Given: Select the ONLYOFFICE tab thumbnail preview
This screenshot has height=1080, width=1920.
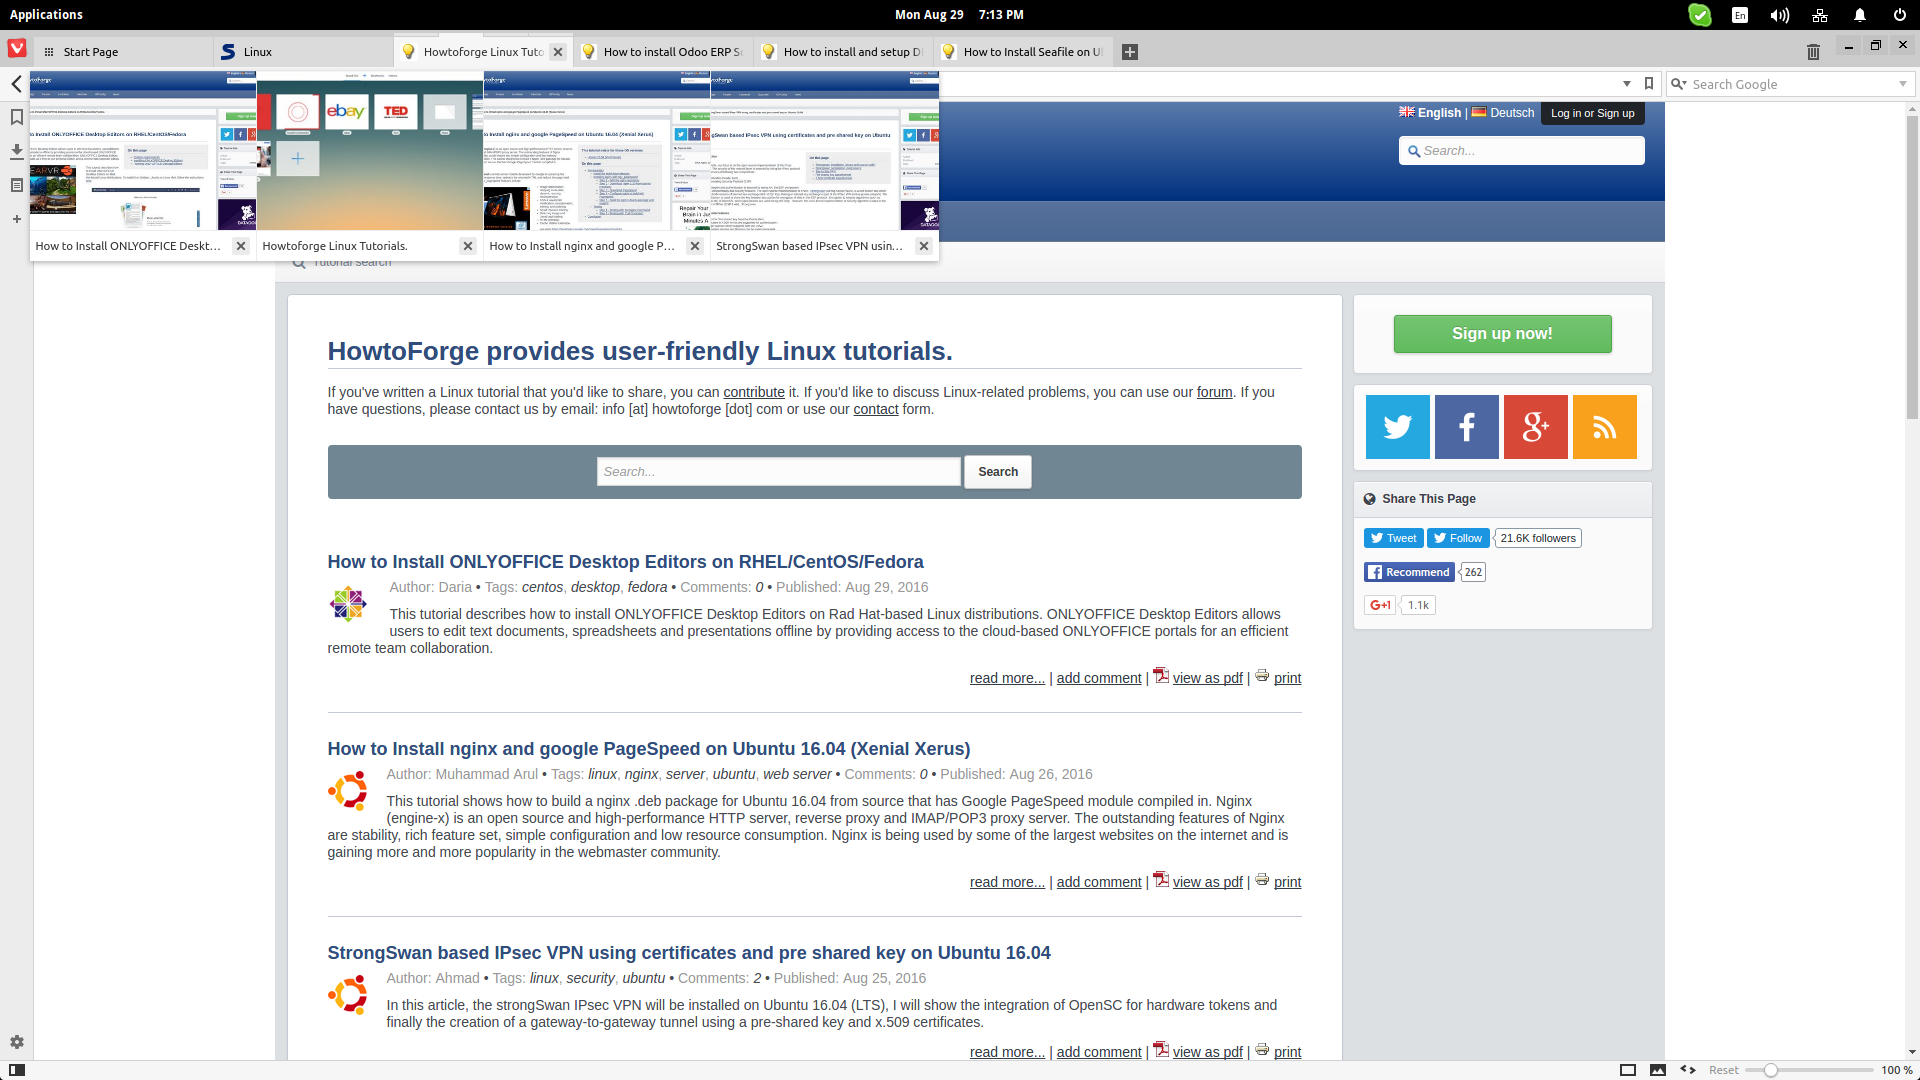Looking at the screenshot, I should (143, 150).
